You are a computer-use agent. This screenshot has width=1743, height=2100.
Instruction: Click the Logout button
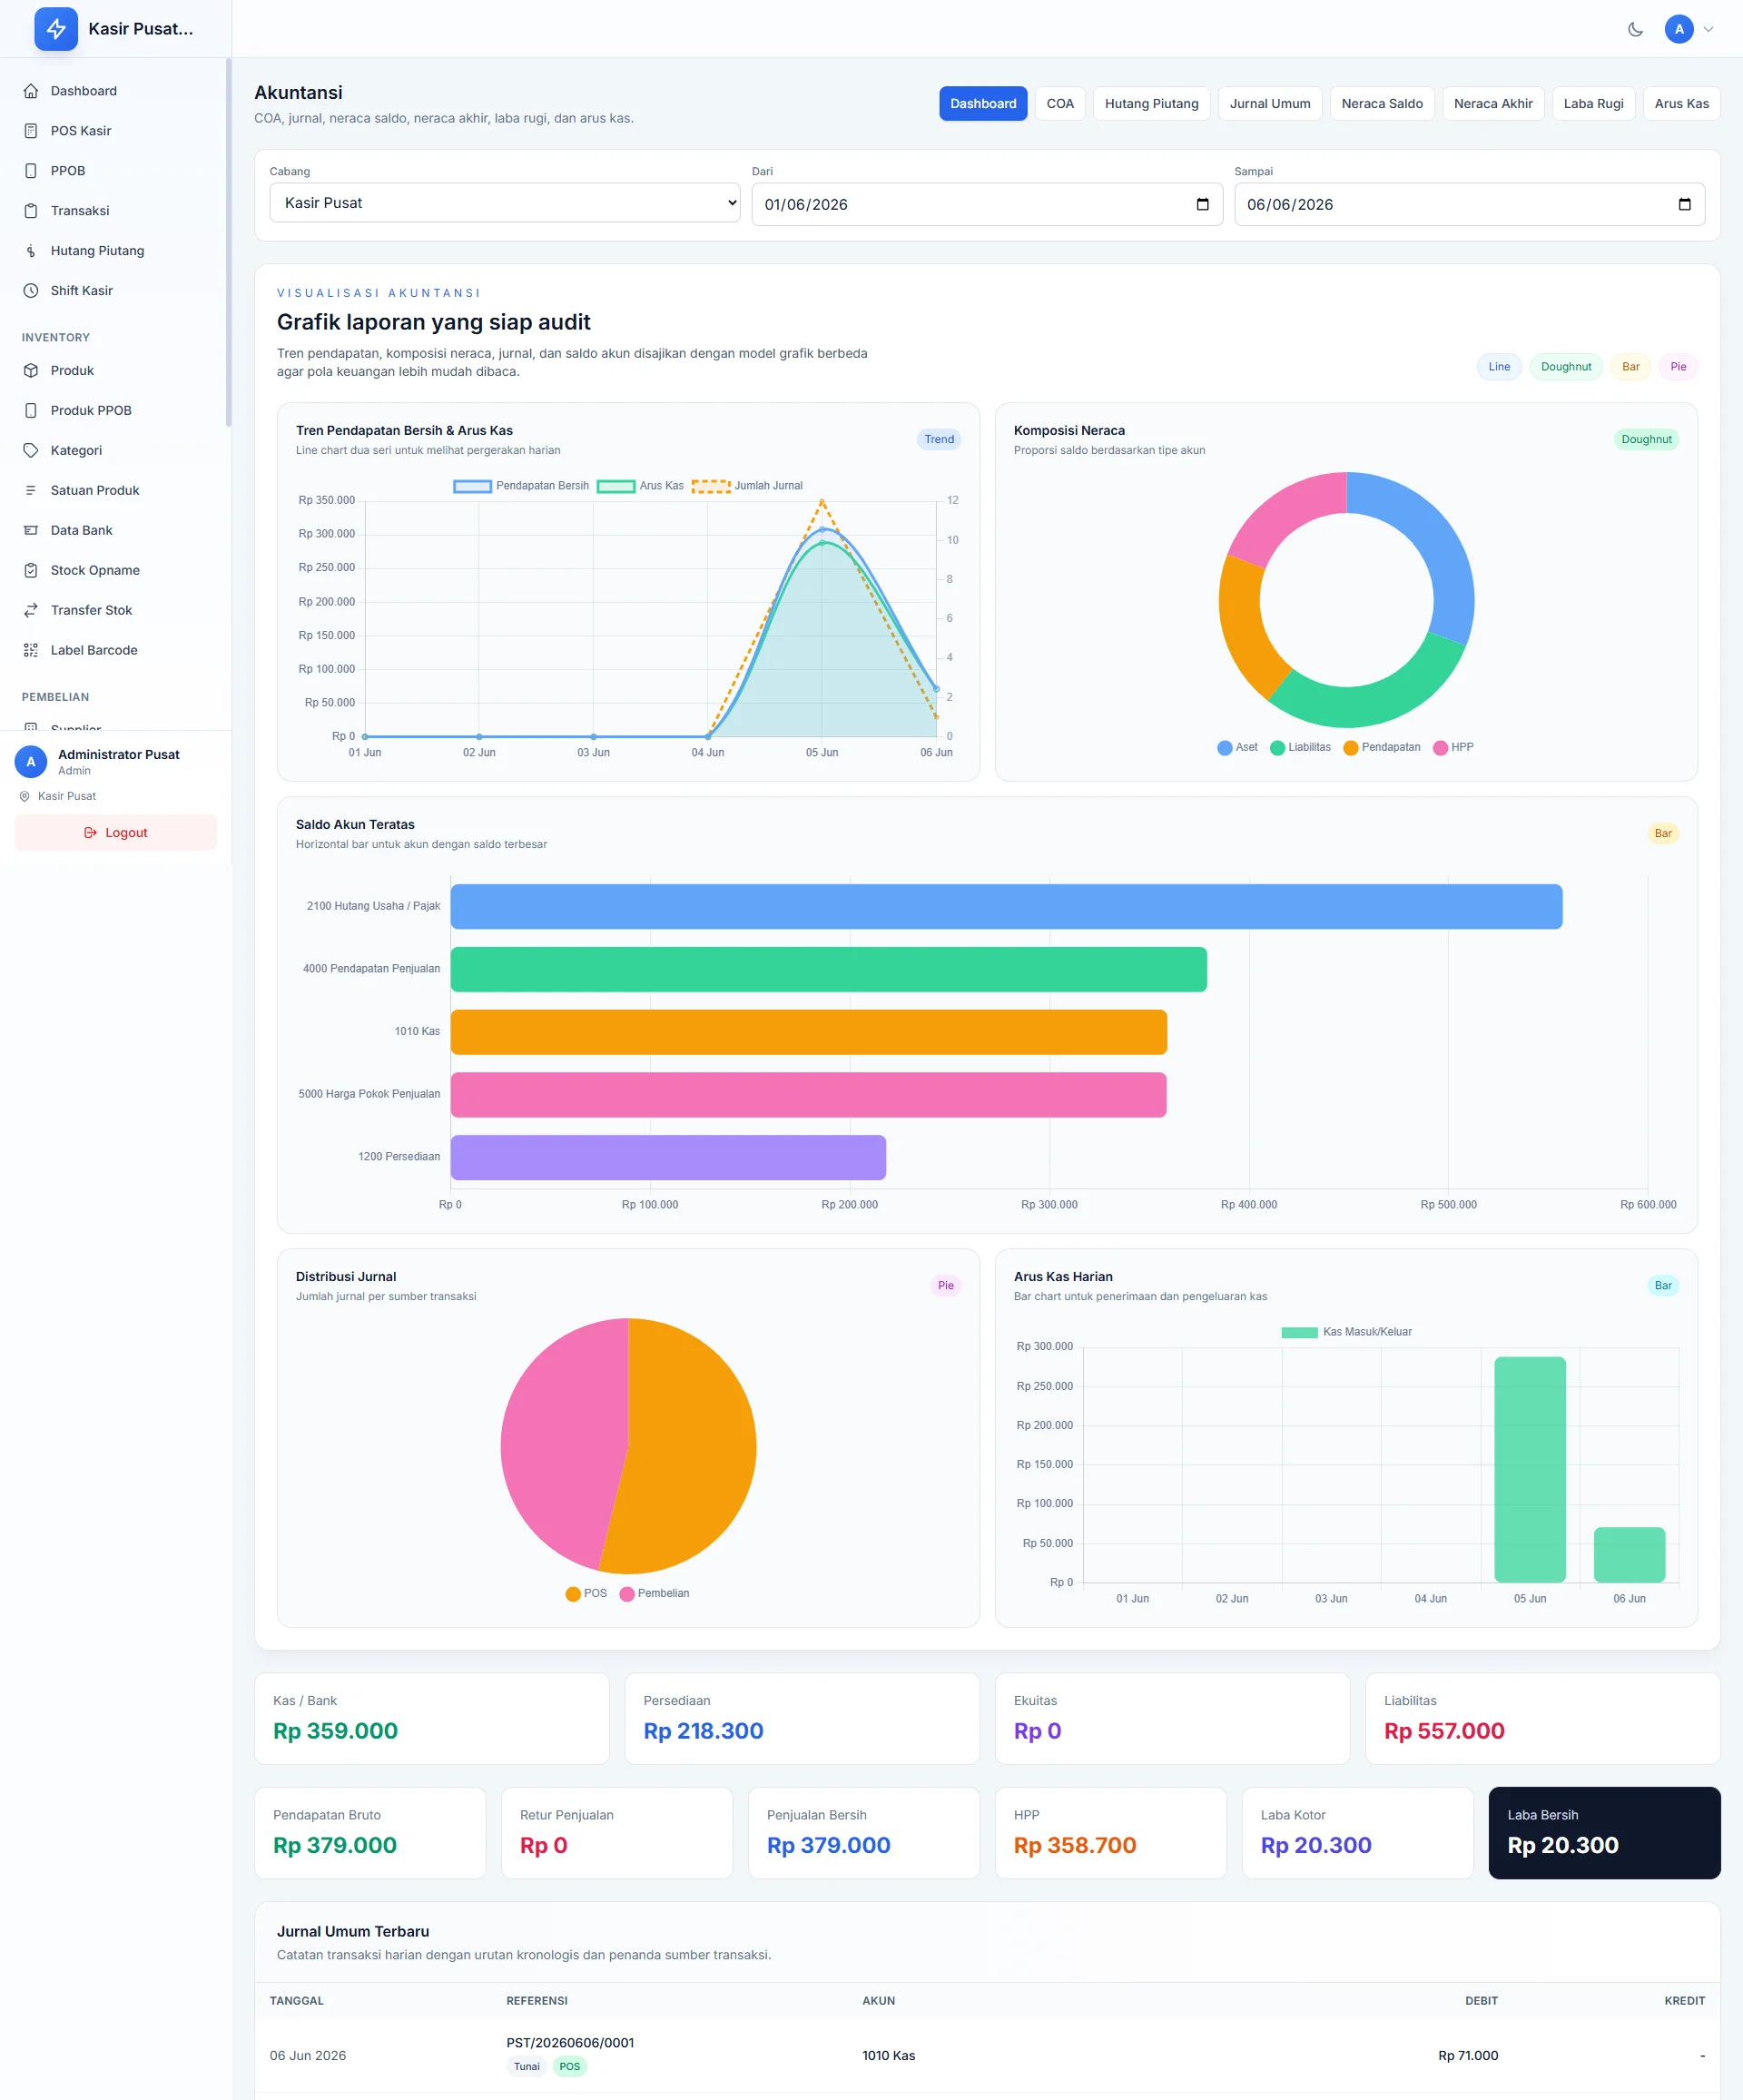click(x=116, y=833)
